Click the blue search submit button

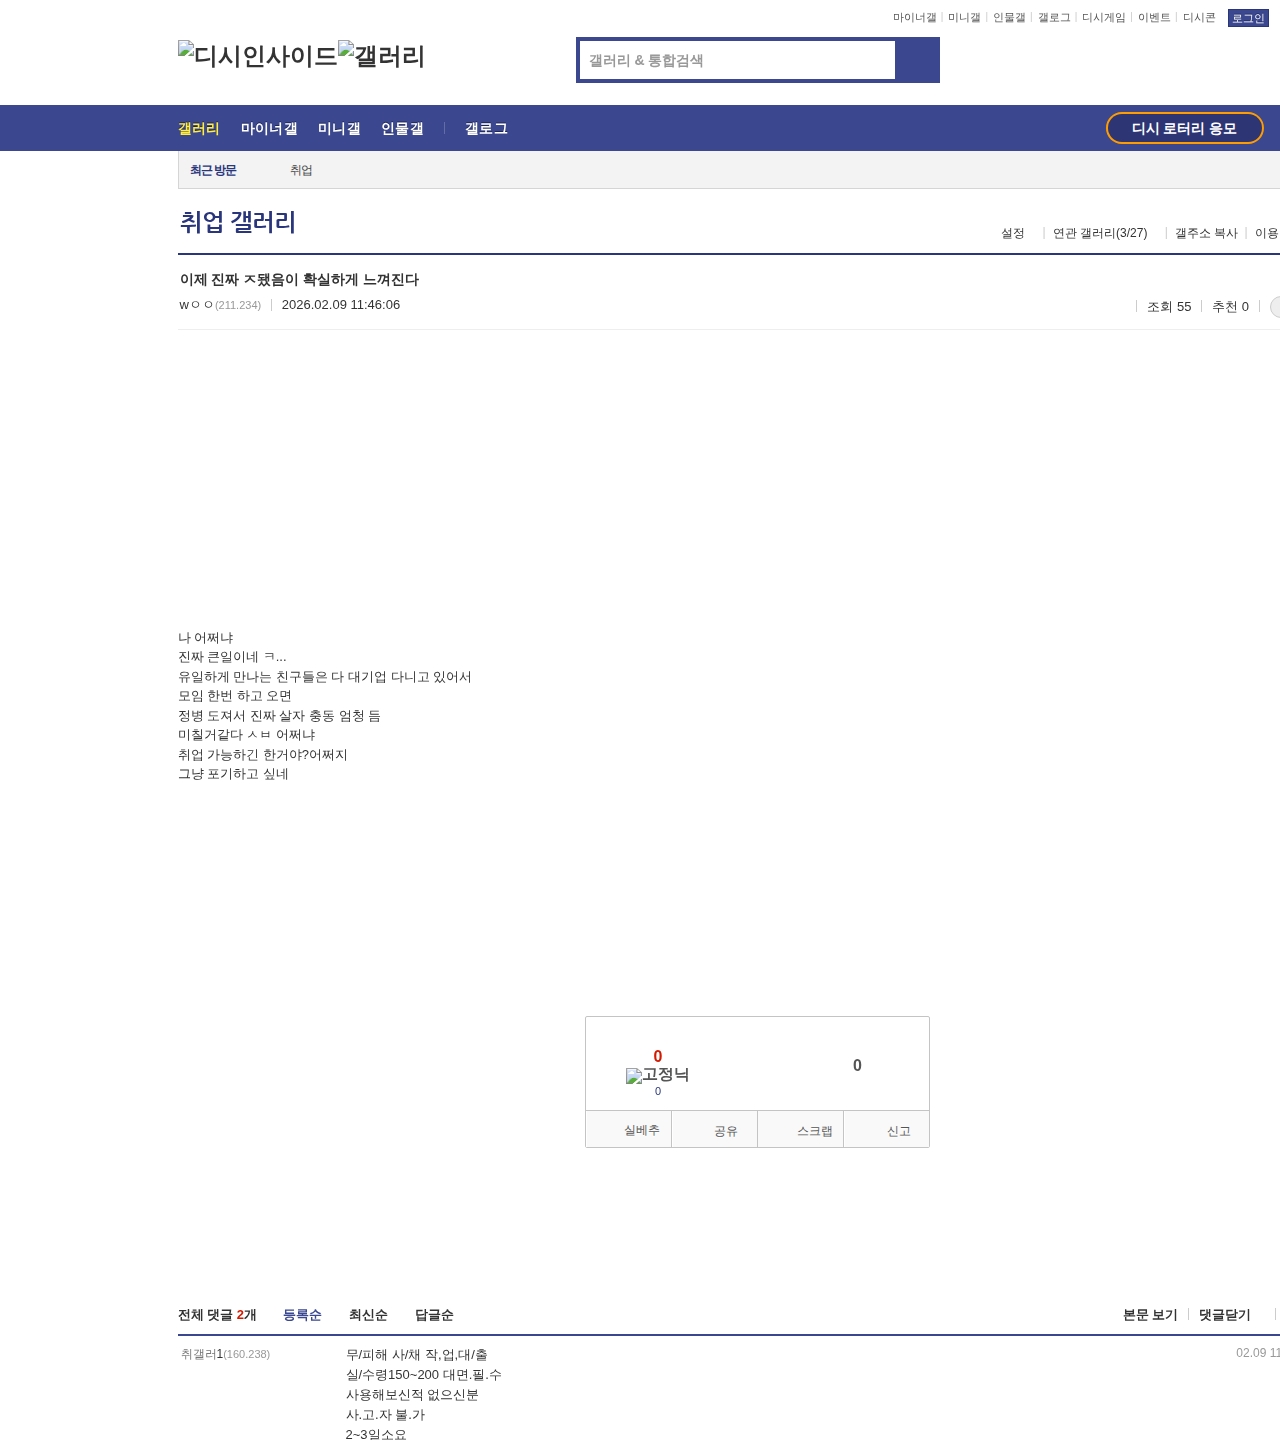coord(917,60)
